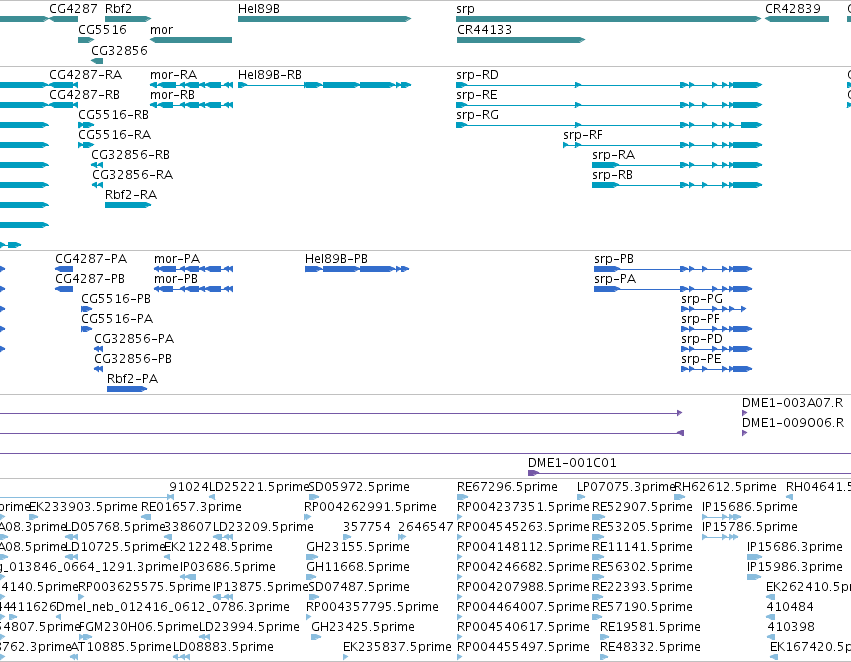Image resolution: width=851 pixels, height=662 pixels.
Task: Select EST IP15686.5prime
Action: click(750, 507)
